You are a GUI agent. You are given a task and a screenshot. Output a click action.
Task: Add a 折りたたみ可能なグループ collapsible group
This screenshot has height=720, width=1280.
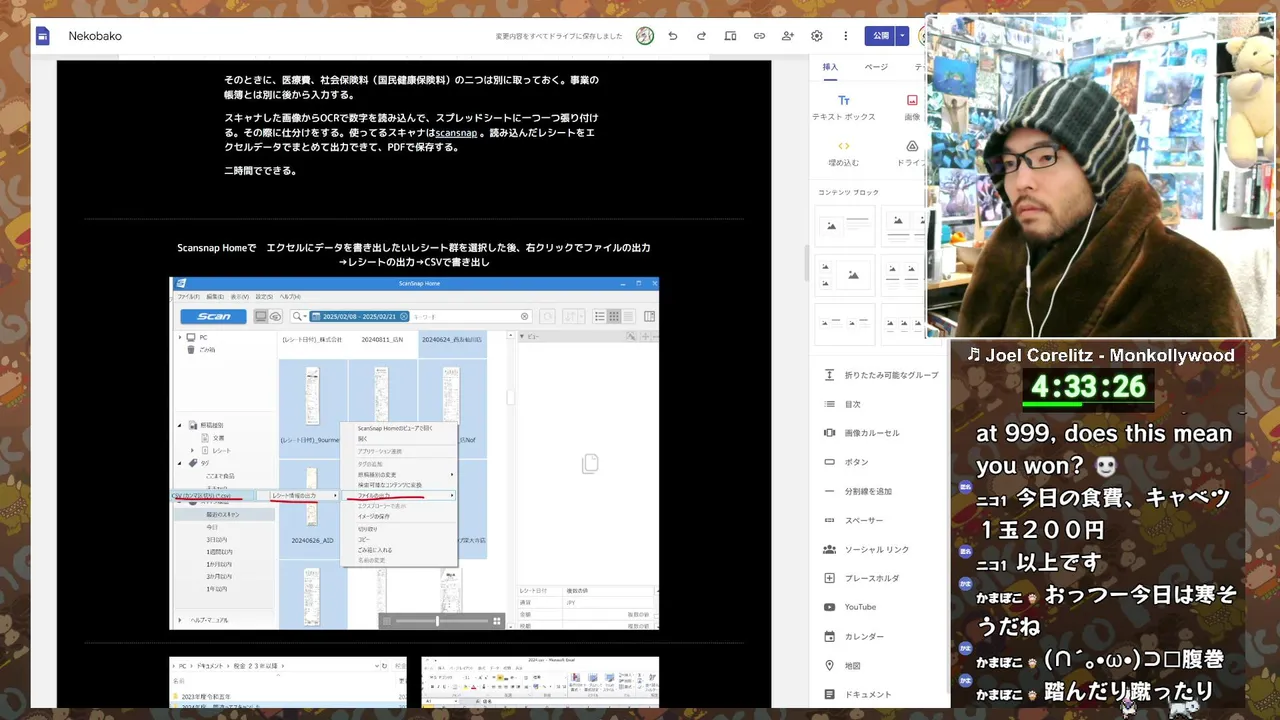[880, 375]
